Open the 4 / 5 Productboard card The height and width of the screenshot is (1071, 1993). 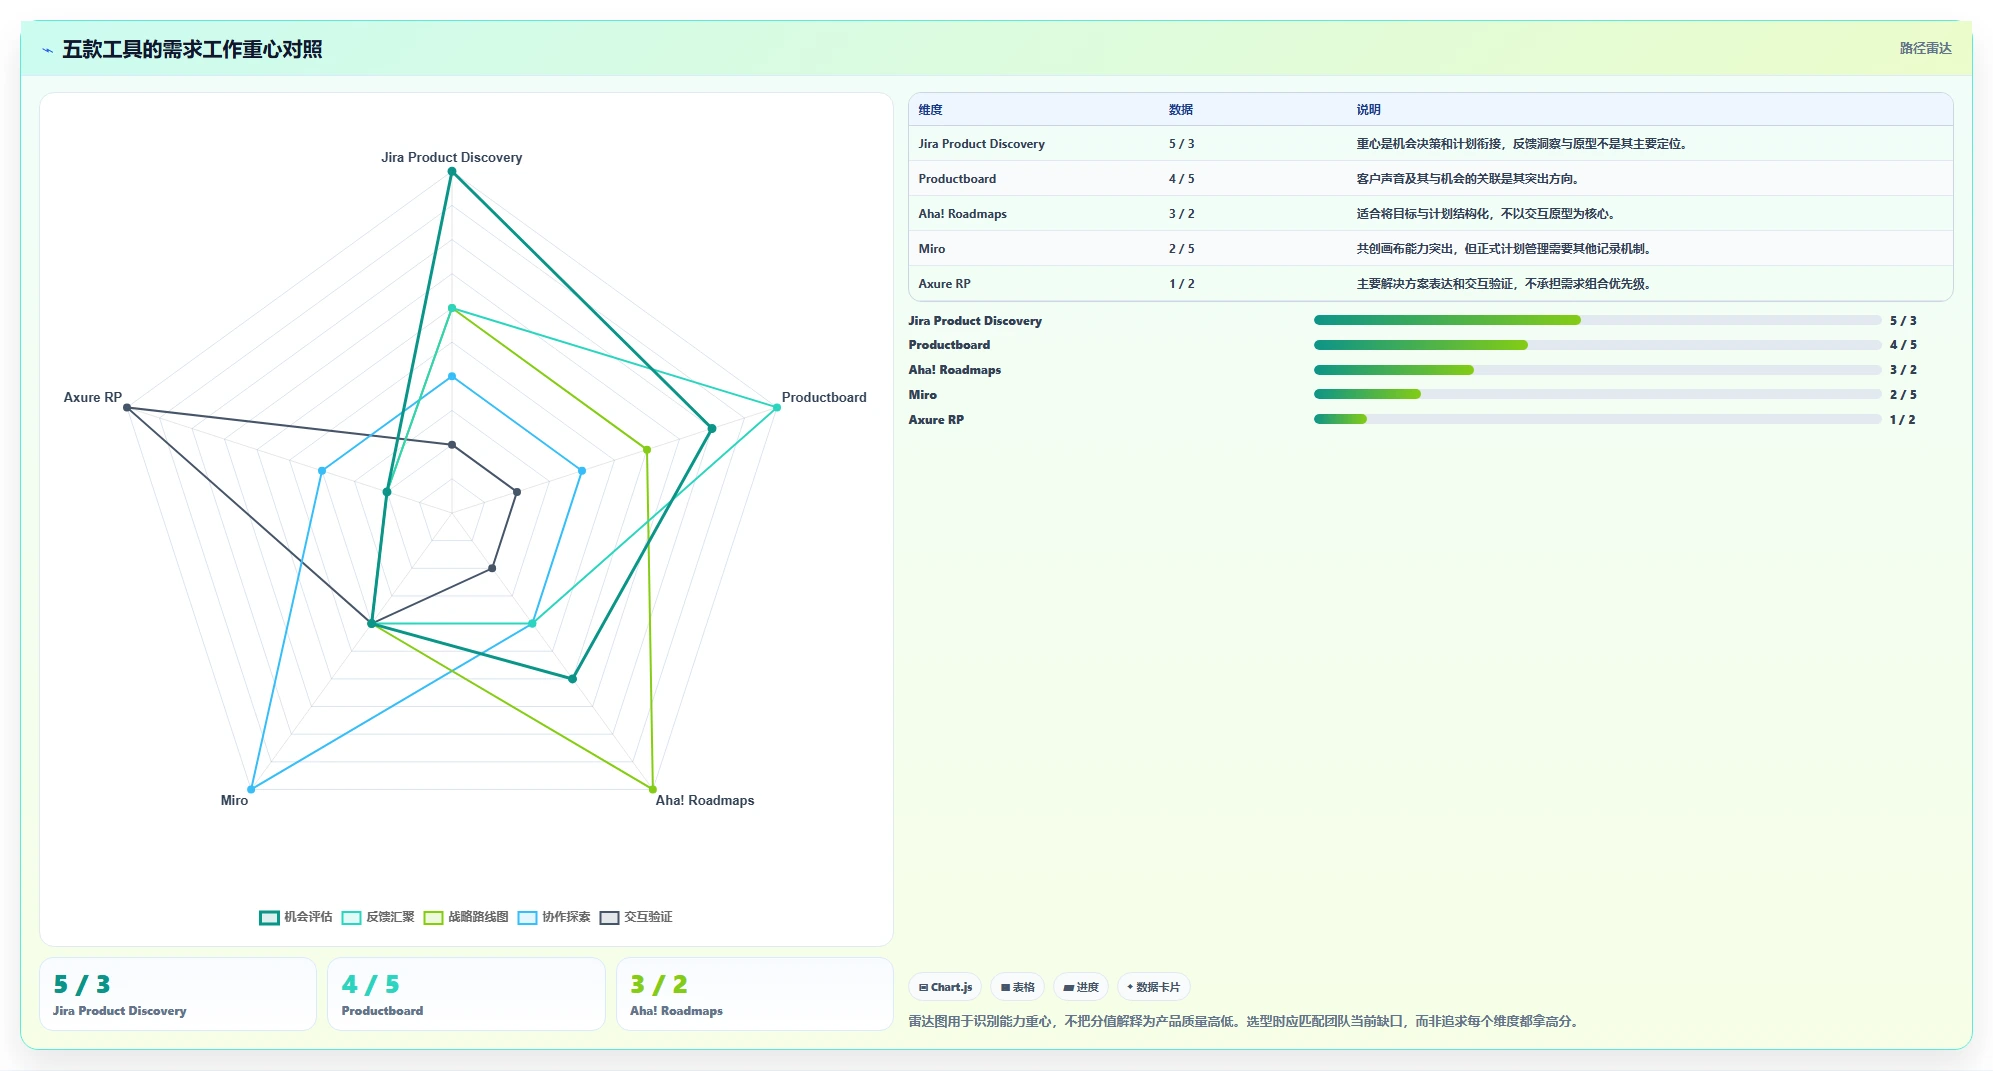pyautogui.click(x=466, y=994)
